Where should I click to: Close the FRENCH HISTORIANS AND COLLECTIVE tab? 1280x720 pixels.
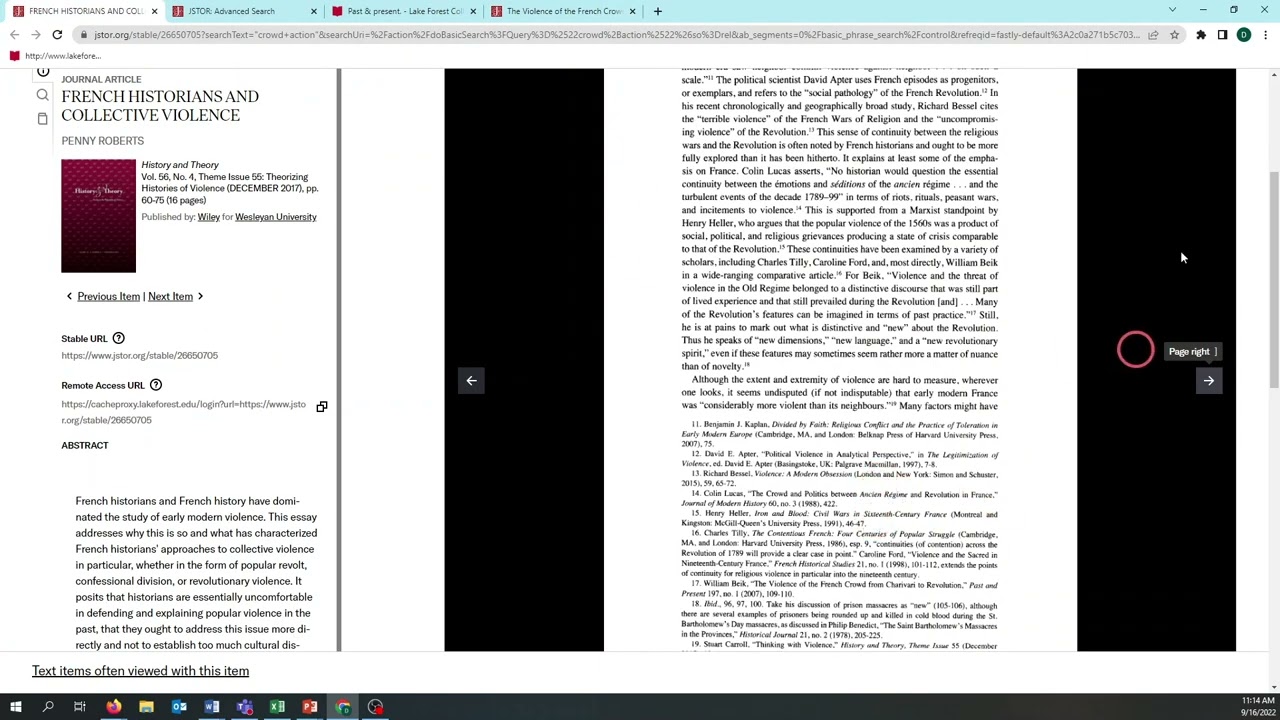tap(154, 11)
